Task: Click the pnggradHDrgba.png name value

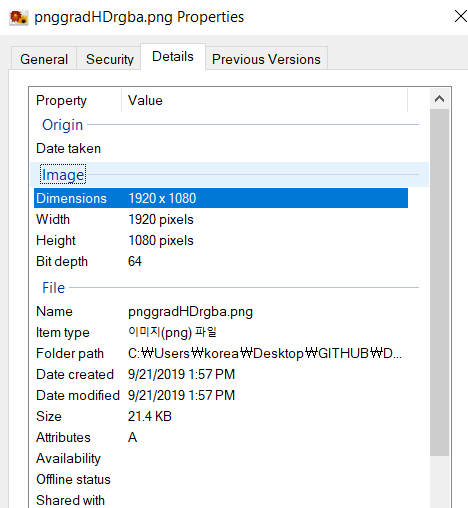Action: [x=190, y=312]
